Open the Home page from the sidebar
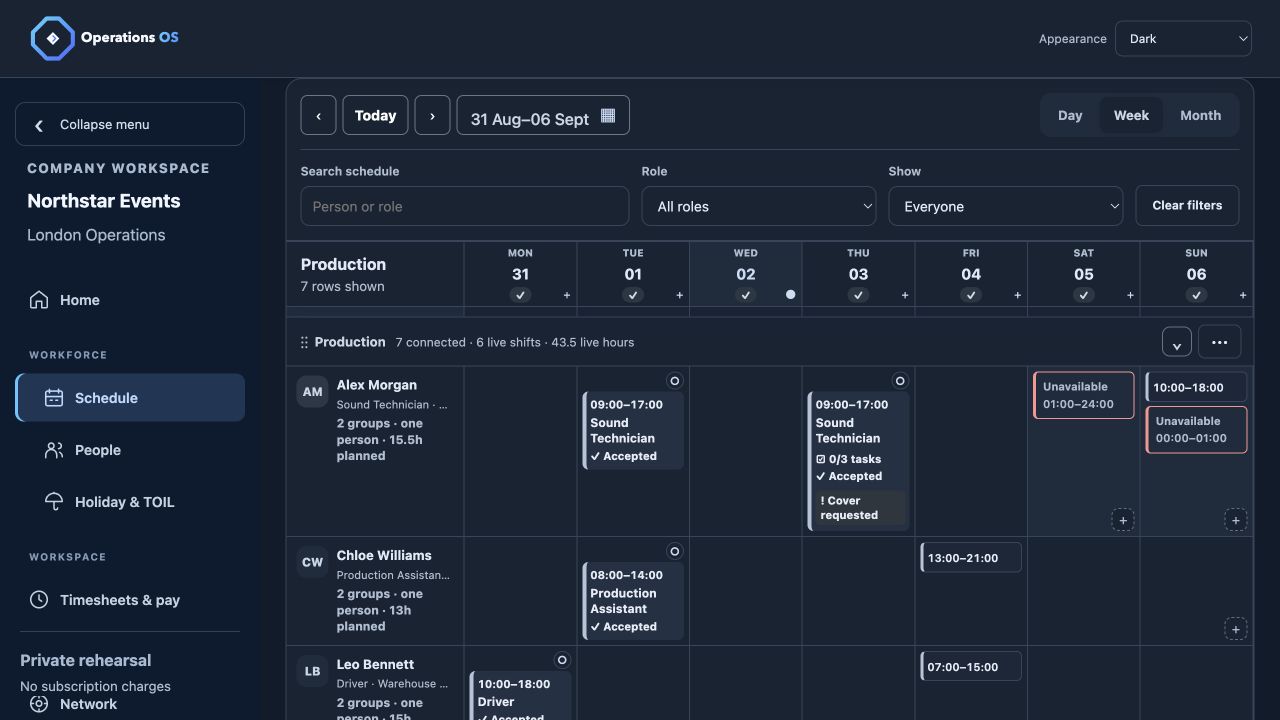This screenshot has height=720, width=1280. pyautogui.click(x=130, y=300)
